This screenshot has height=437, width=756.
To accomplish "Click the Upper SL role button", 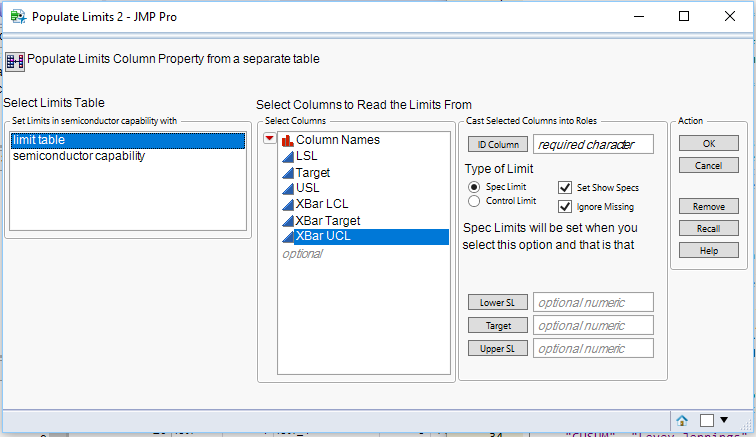I will click(x=498, y=348).
